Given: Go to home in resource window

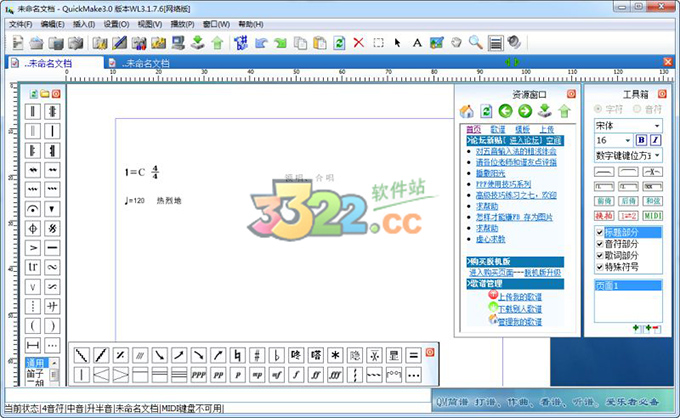Looking at the screenshot, I should coord(466,111).
